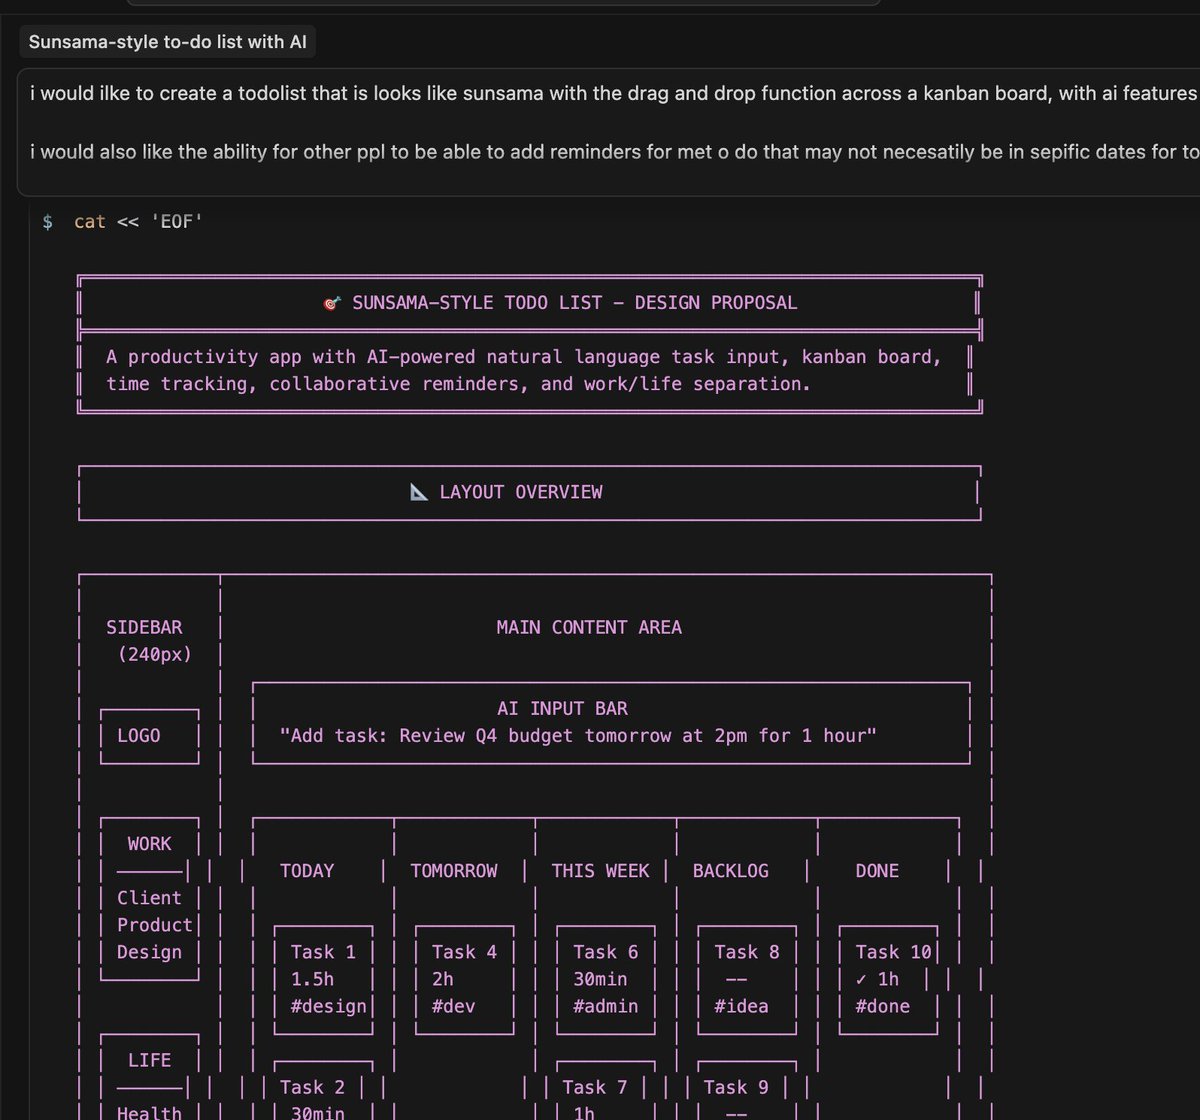
Task: Click the target emoji in the proposal title
Action: 330,302
